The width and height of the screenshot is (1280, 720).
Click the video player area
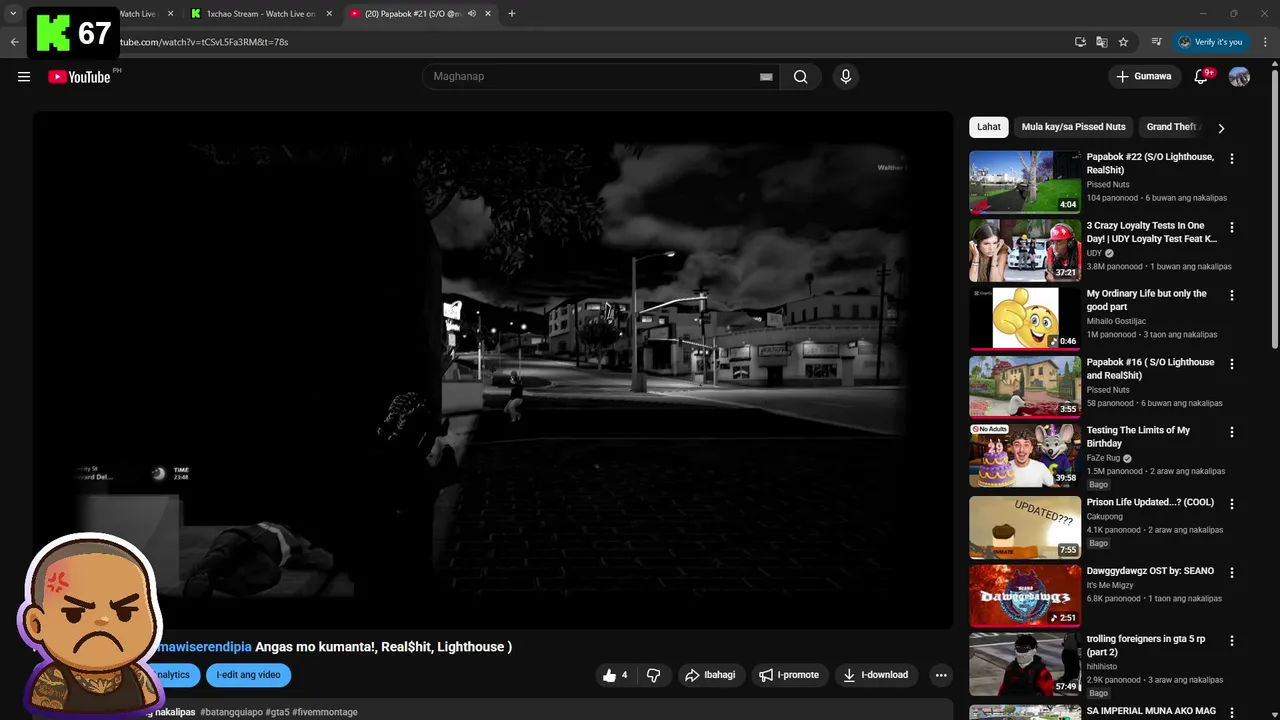click(493, 370)
